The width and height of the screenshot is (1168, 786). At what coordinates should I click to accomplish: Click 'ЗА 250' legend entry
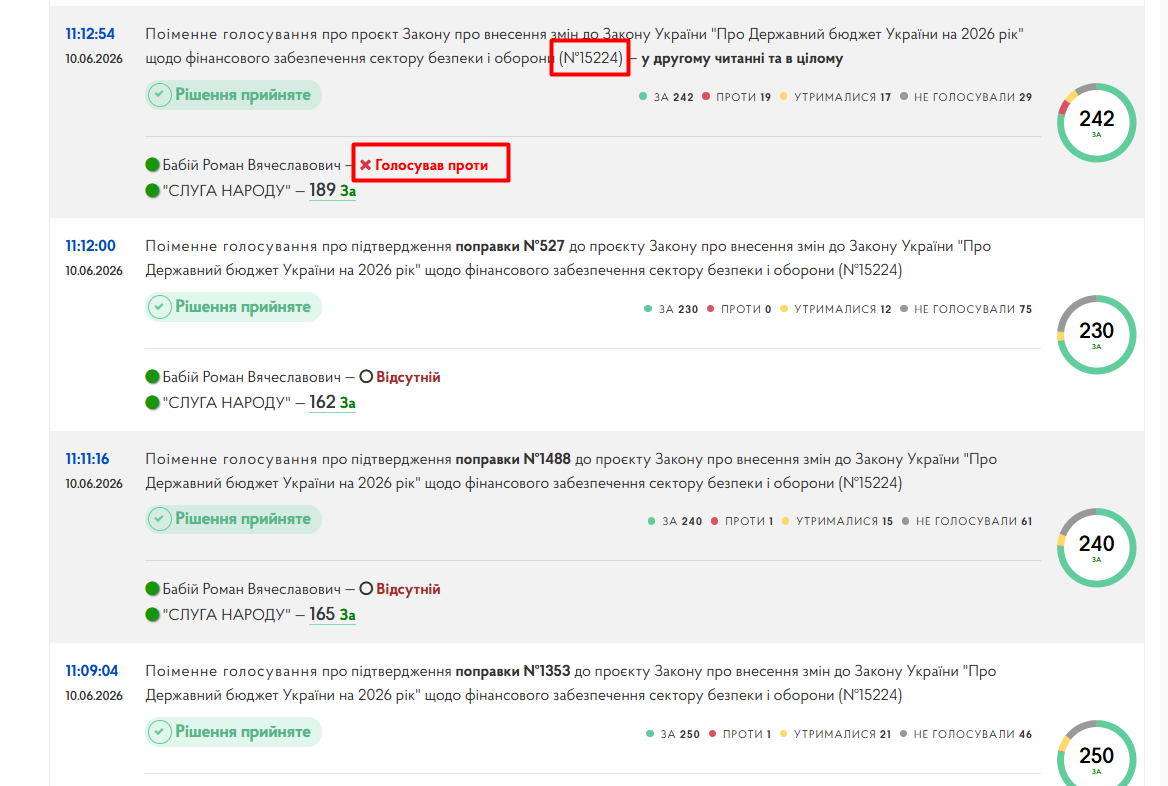point(673,735)
